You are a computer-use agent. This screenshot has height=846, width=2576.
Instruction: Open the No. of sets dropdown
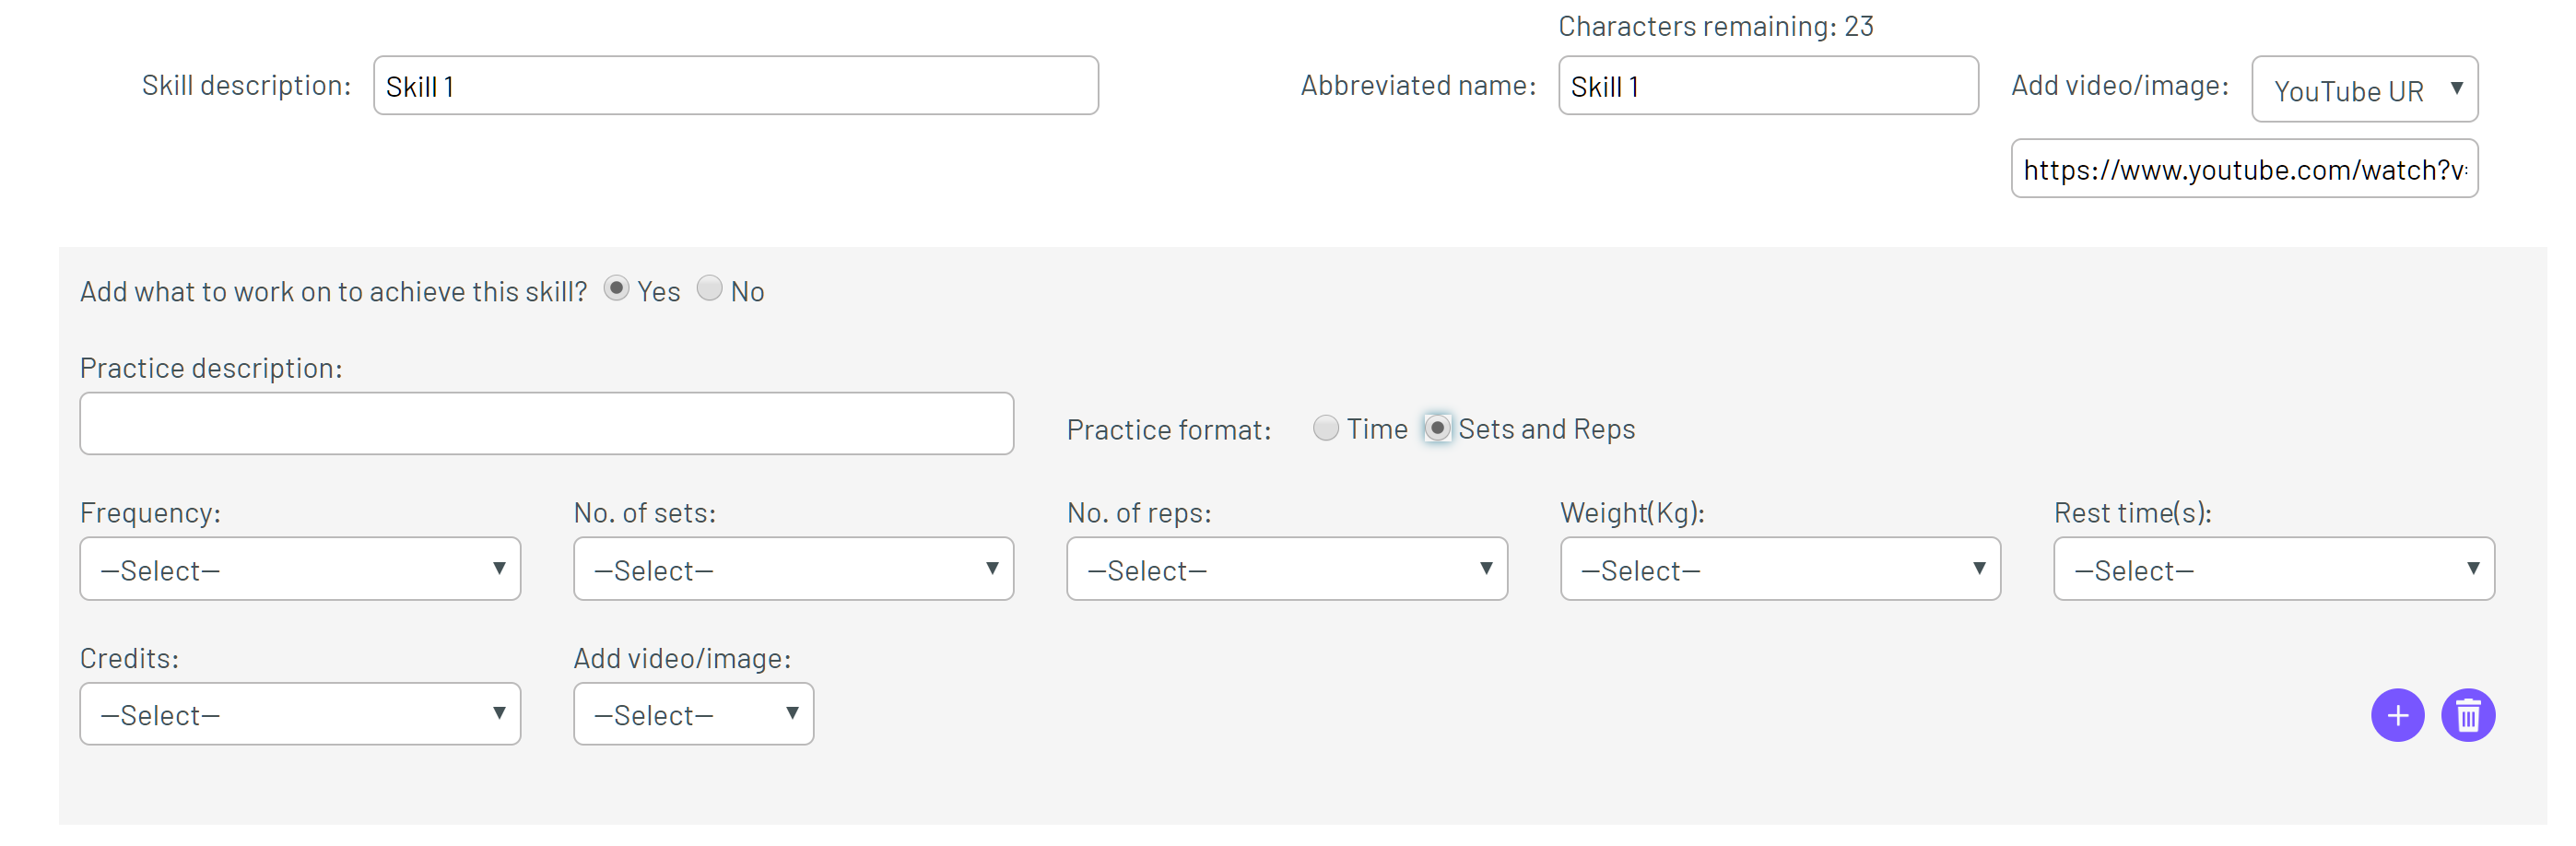(793, 569)
